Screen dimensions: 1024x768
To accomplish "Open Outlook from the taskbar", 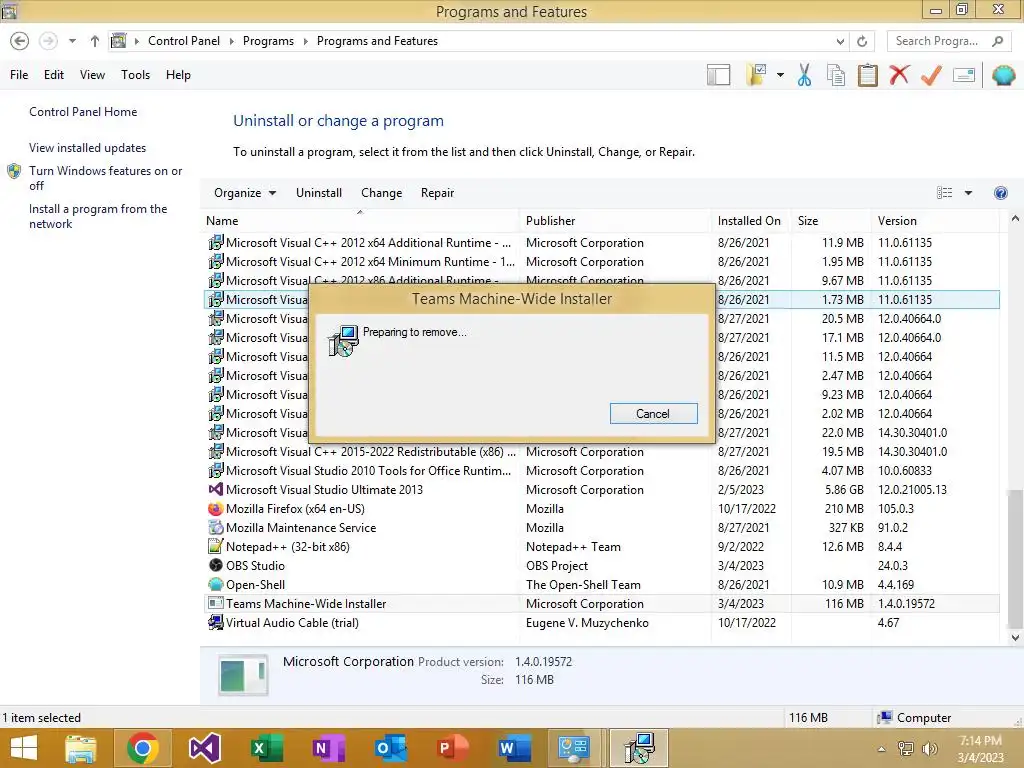I will tap(391, 748).
